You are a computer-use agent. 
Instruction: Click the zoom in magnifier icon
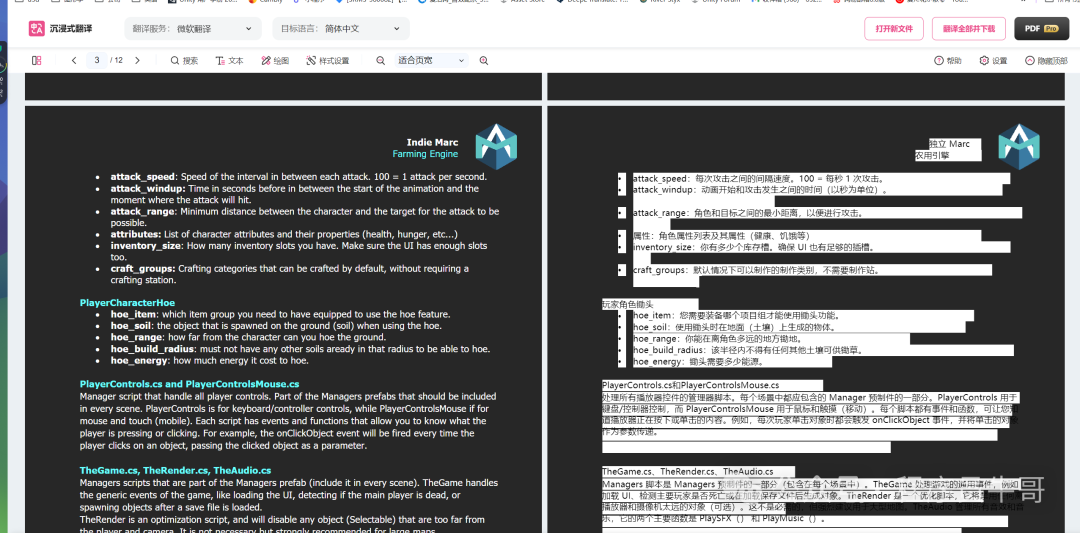tap(484, 61)
